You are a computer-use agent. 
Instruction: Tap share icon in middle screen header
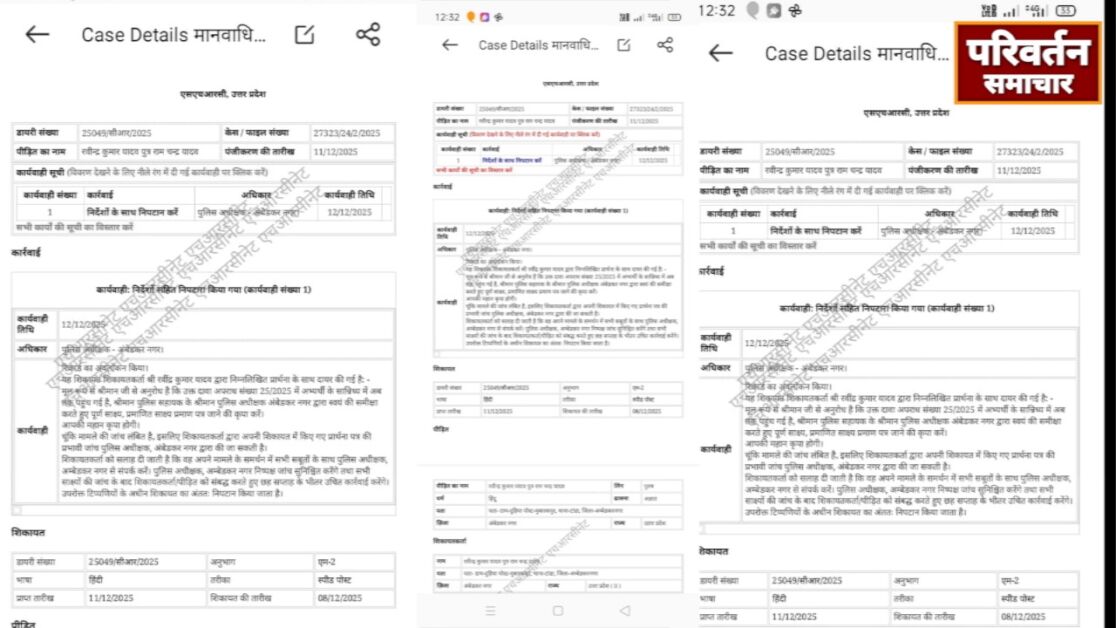[x=665, y=45]
